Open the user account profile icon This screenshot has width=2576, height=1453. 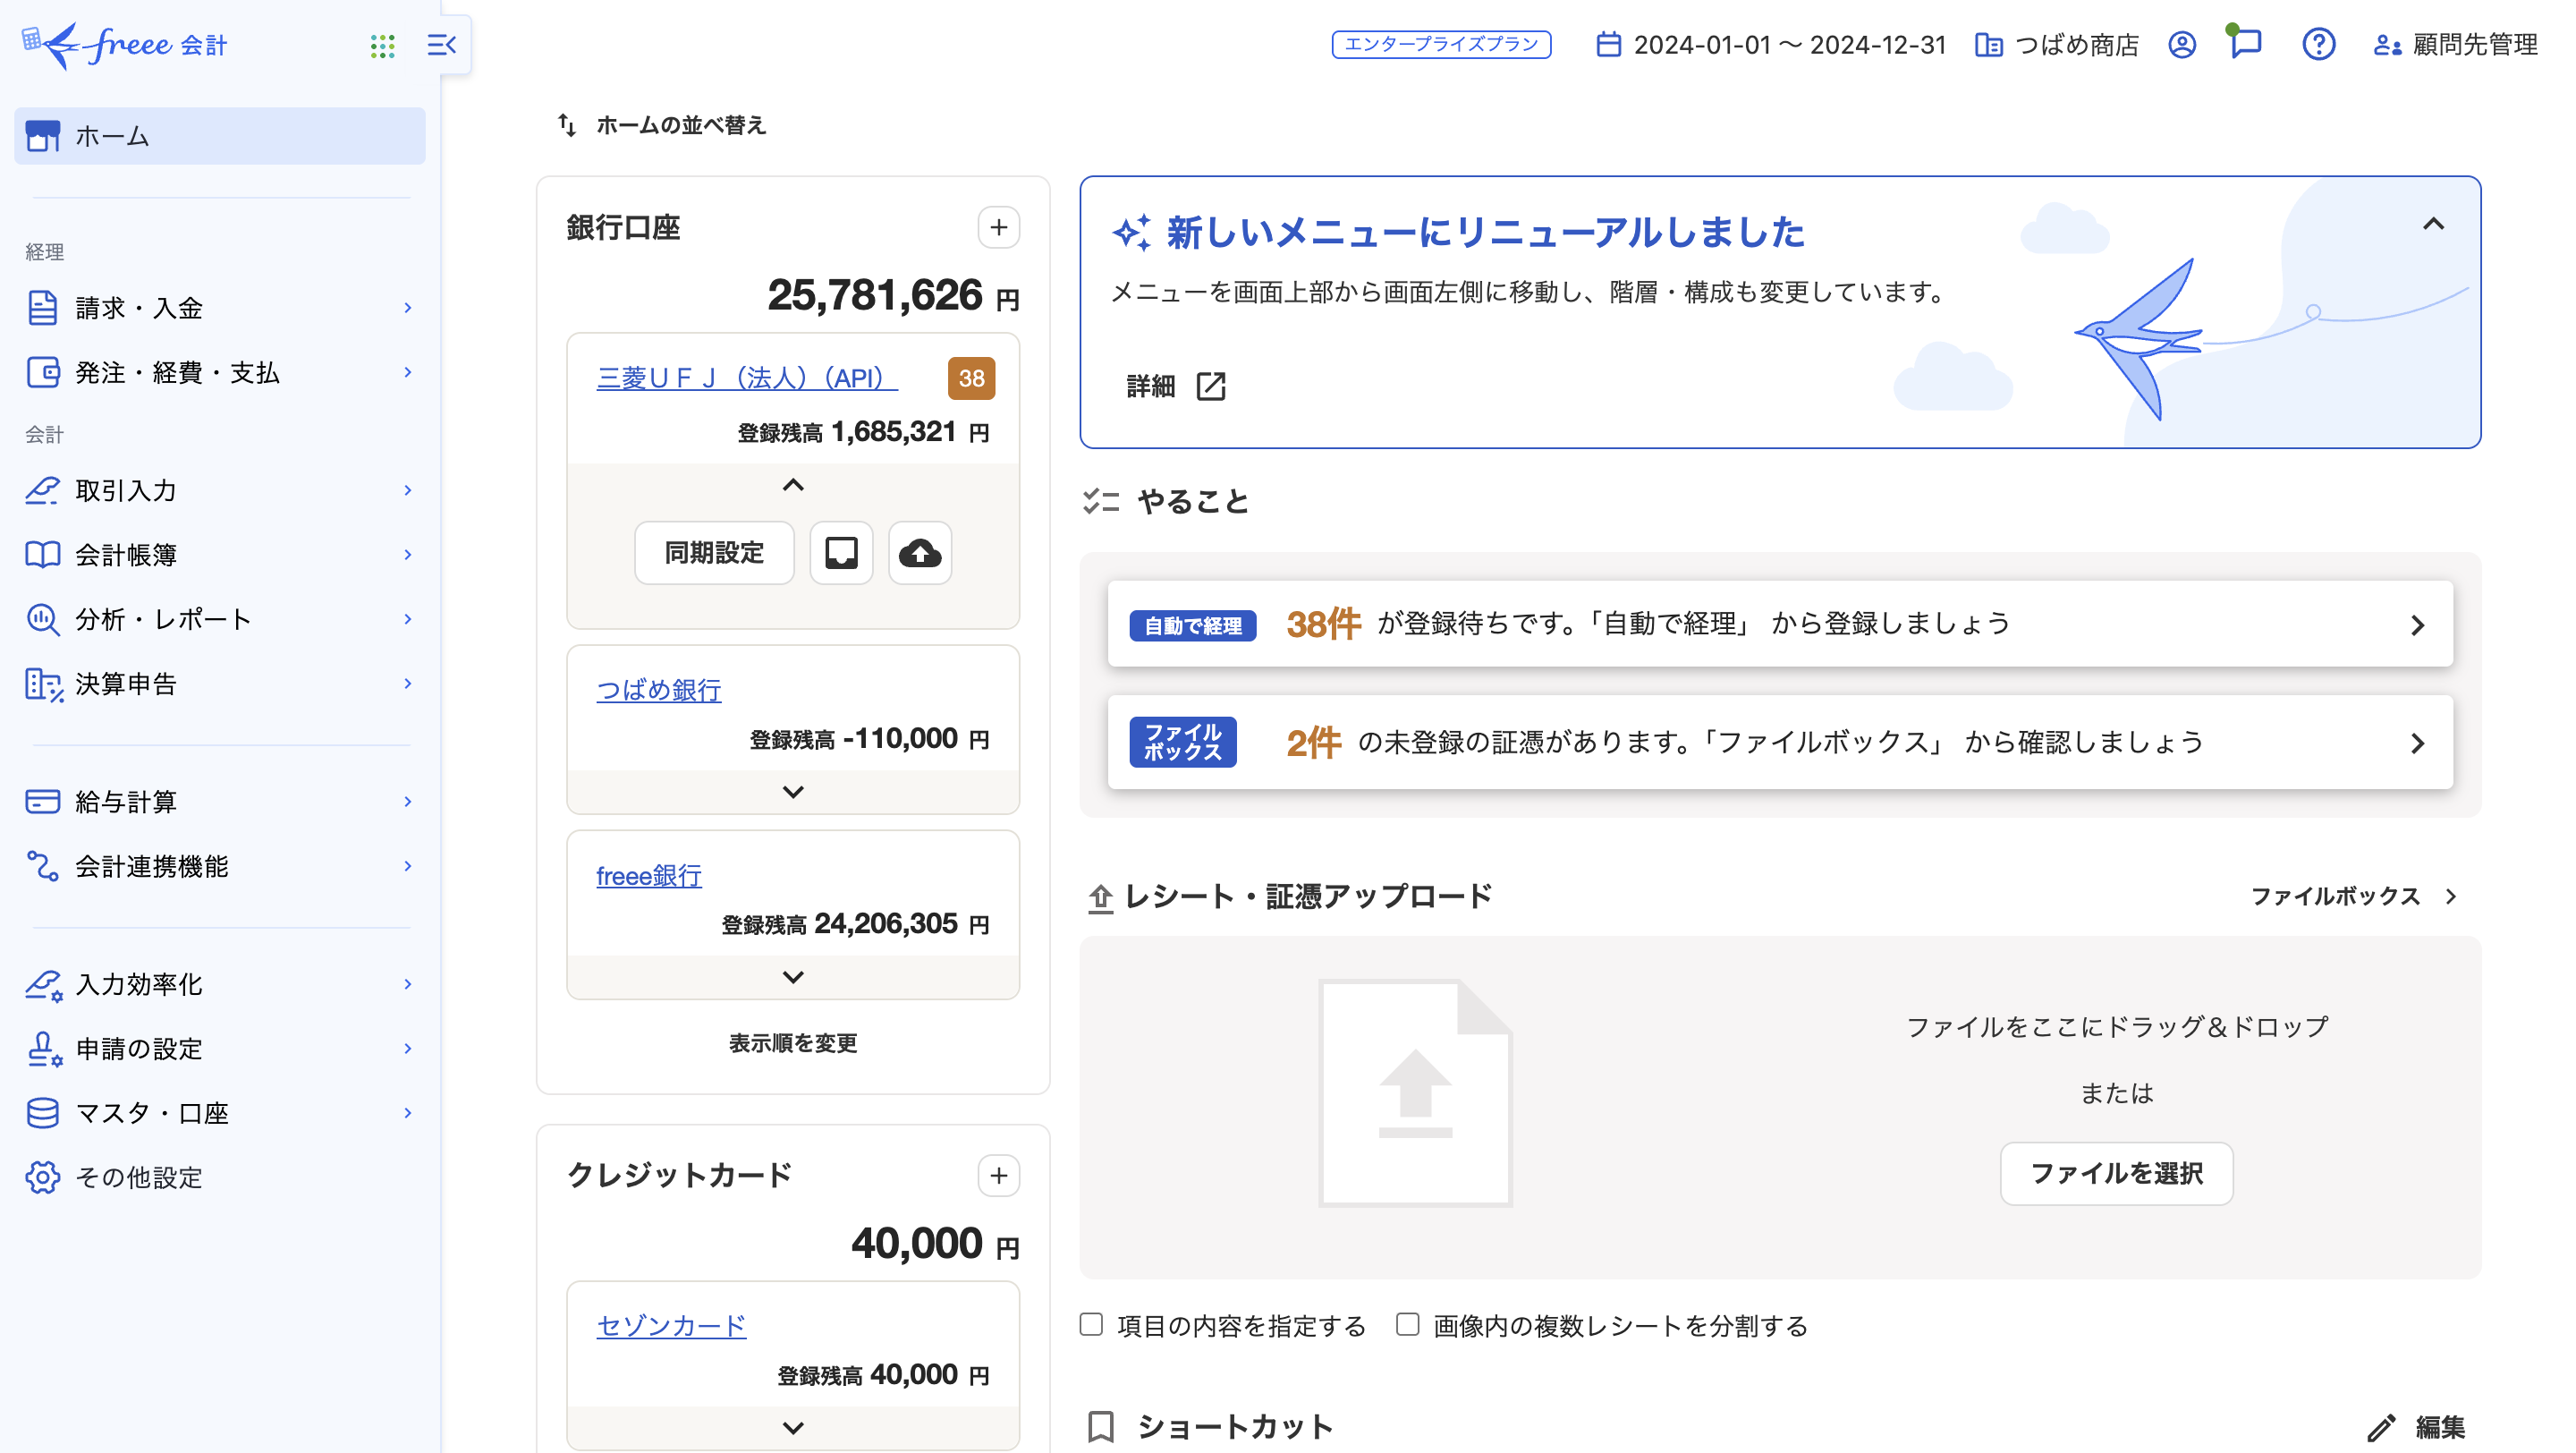coord(2182,45)
